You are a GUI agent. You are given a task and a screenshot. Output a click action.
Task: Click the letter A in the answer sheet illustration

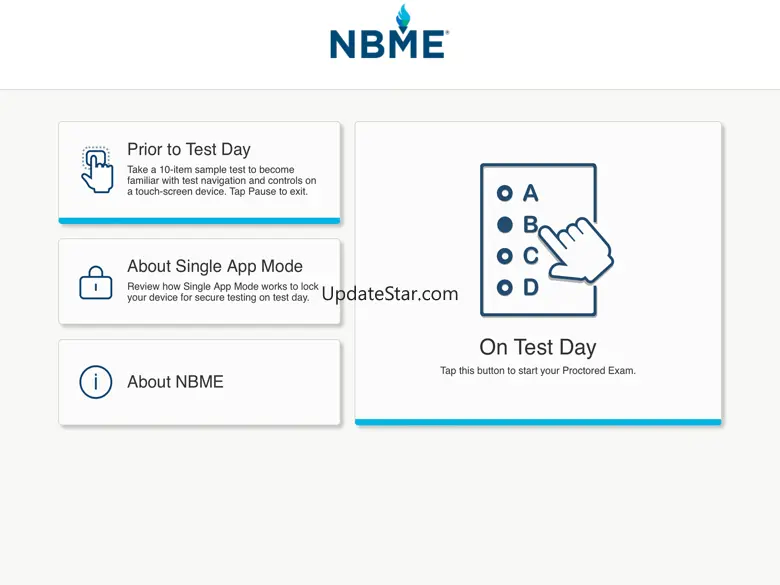pyautogui.click(x=531, y=193)
